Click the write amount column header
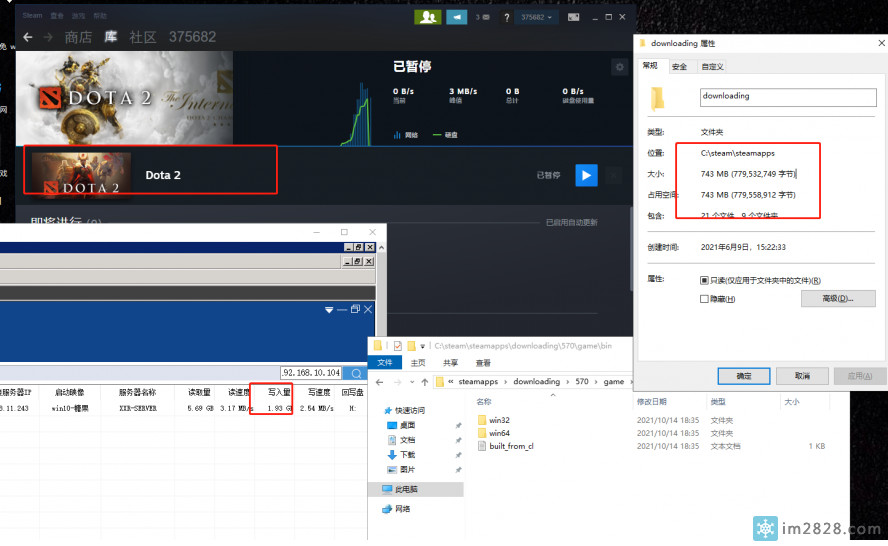Screen dimensions: 888x546 [x=279, y=392]
